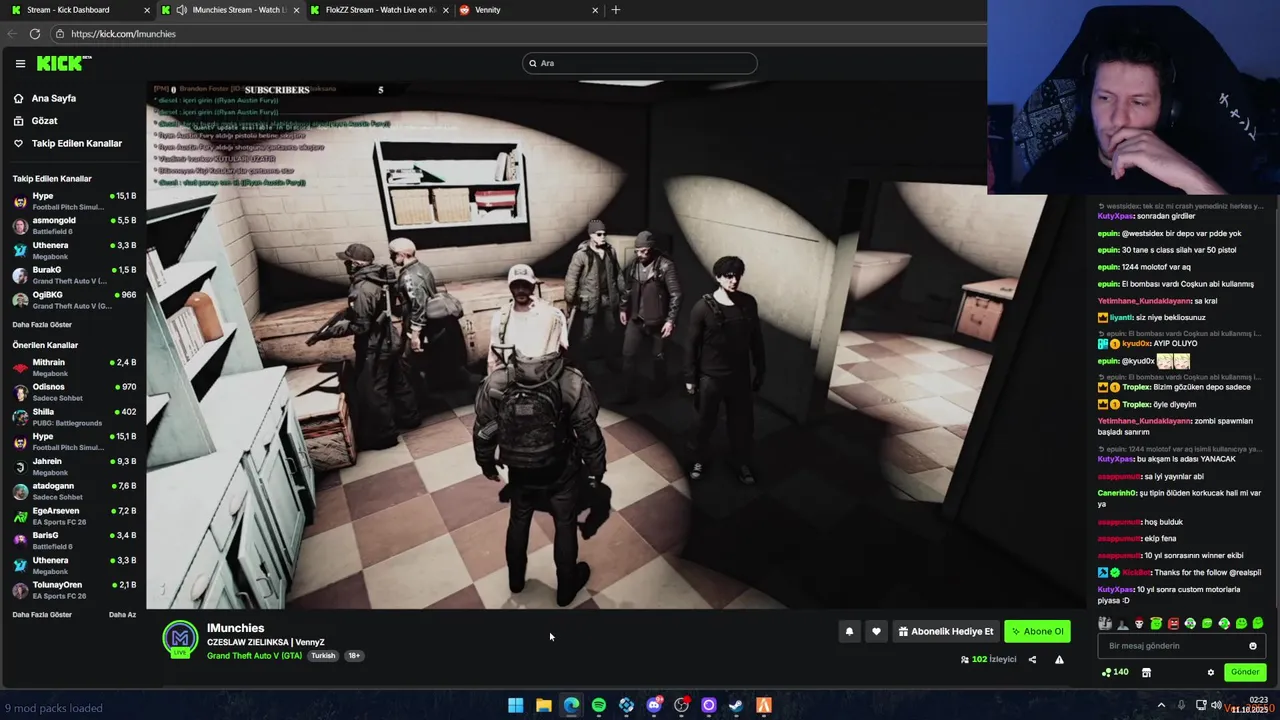Viewport: 1280px width, 720px height.
Task: Open asmongold channel in sidebar
Action: tap(74, 225)
